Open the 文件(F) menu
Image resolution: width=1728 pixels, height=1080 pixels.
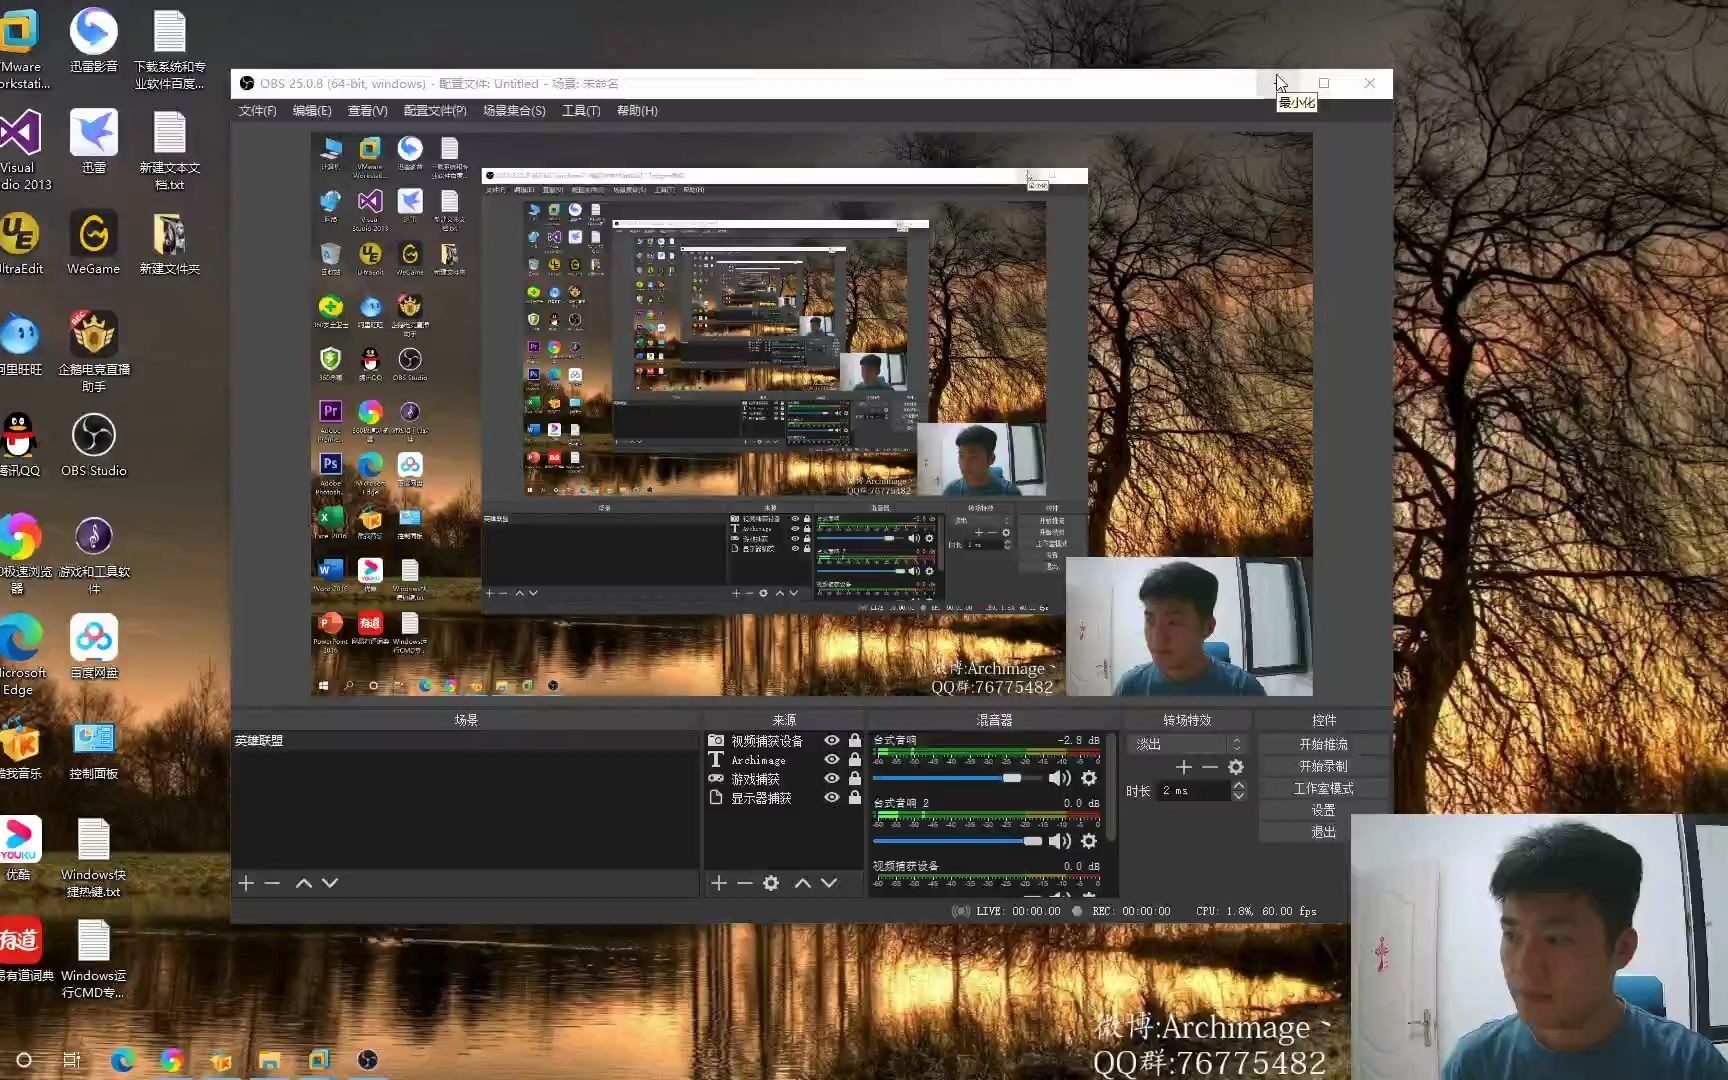(x=257, y=111)
